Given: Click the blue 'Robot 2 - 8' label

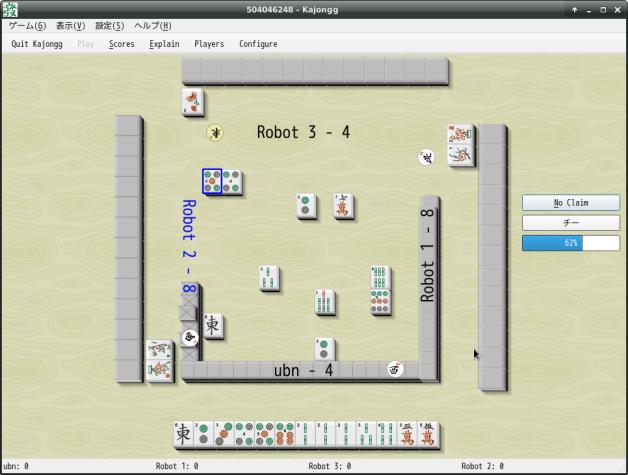Looking at the screenshot, I should click(189, 246).
